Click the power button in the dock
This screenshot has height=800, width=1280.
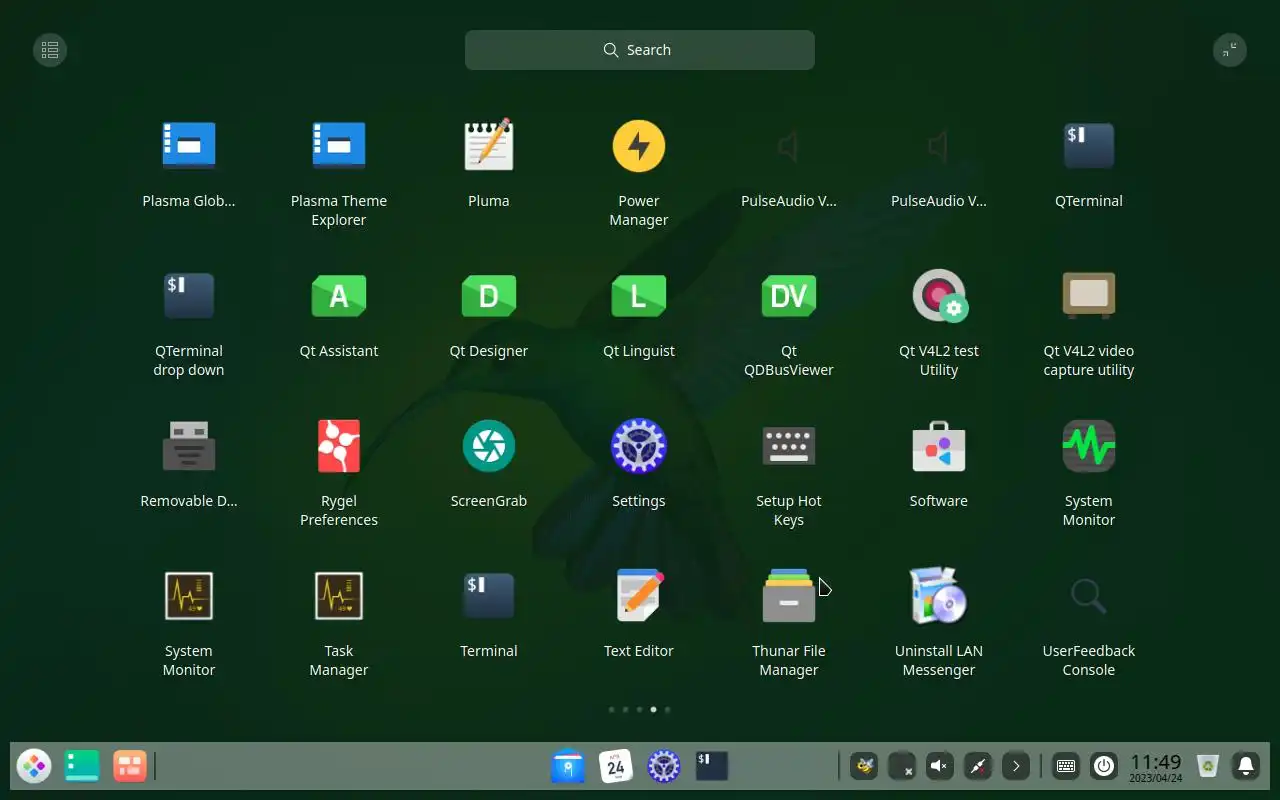tap(1104, 767)
